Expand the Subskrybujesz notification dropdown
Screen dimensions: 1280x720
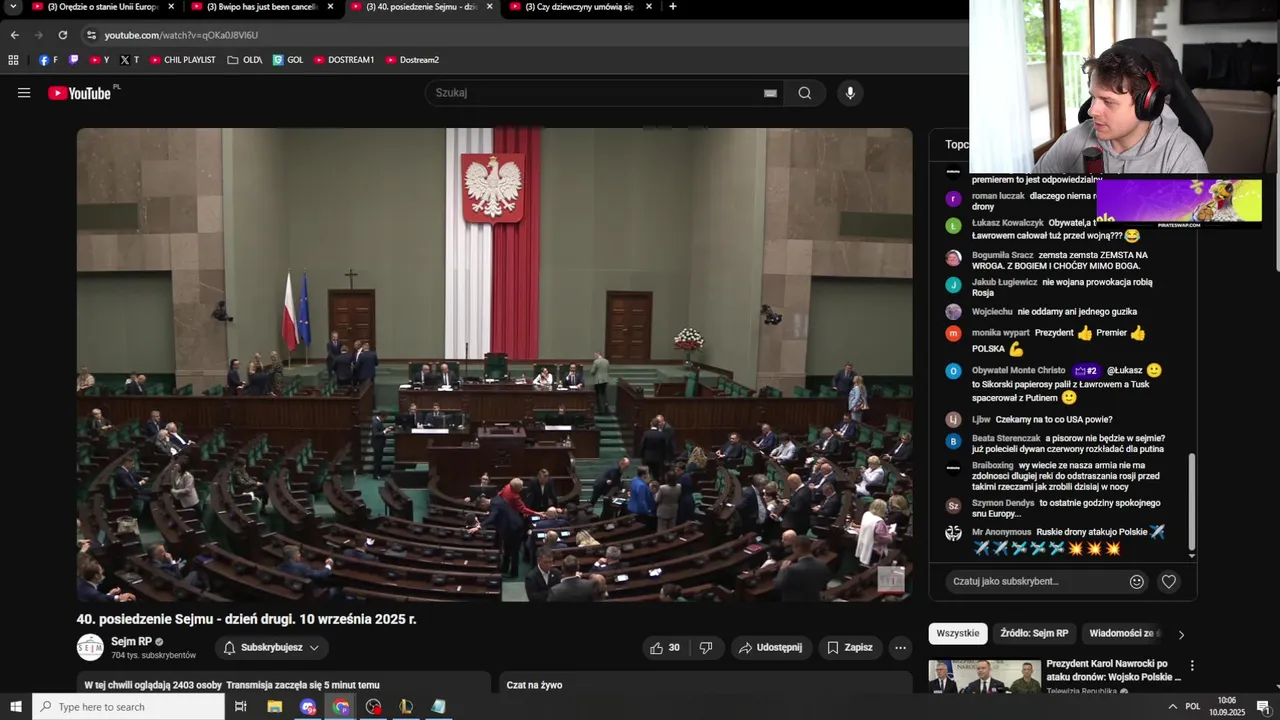tap(271, 648)
